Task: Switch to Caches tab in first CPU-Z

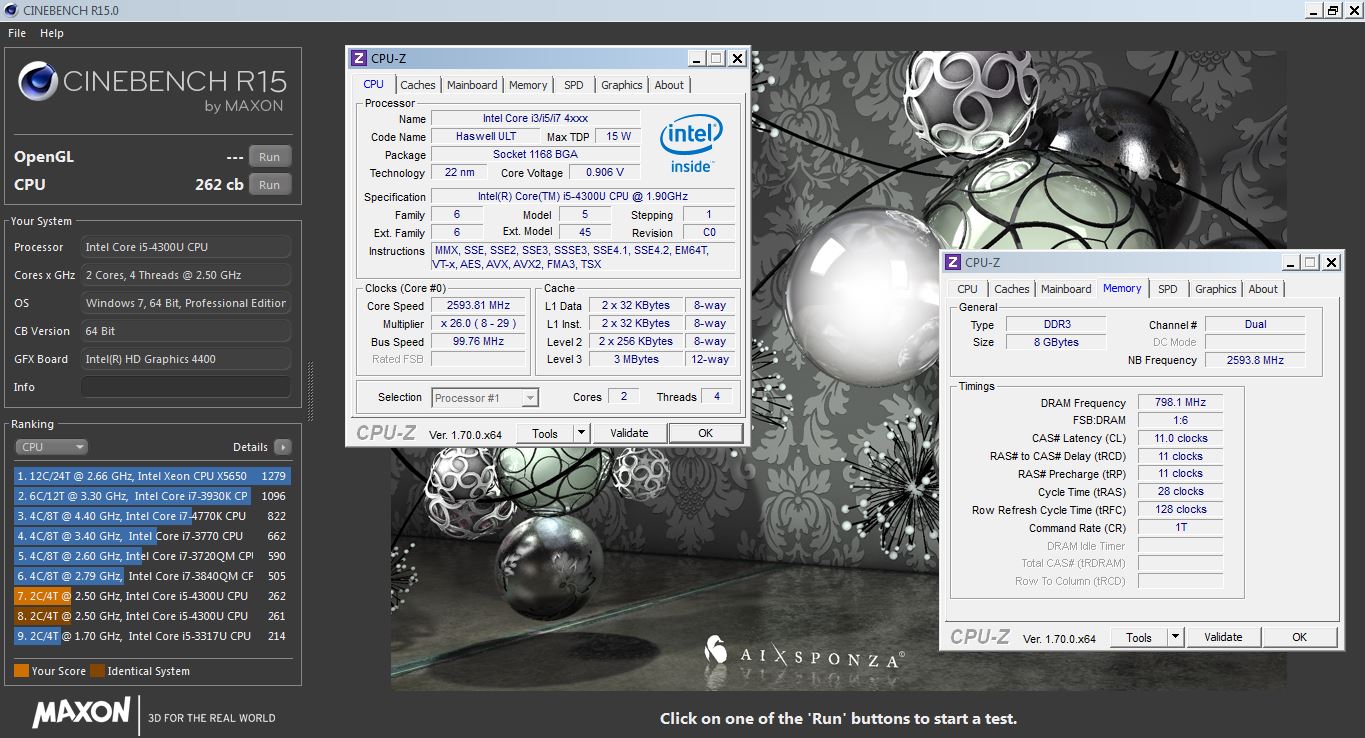Action: point(418,85)
